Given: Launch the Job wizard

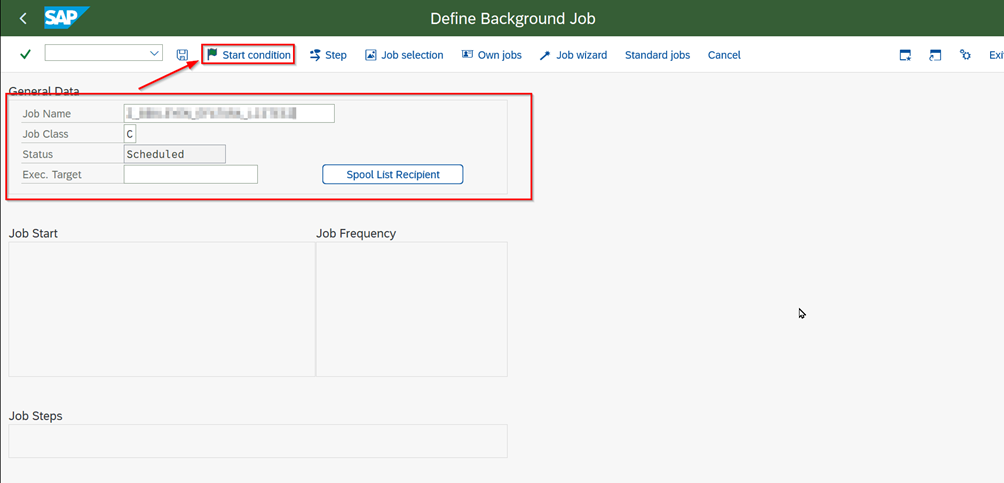Looking at the screenshot, I should coord(573,55).
